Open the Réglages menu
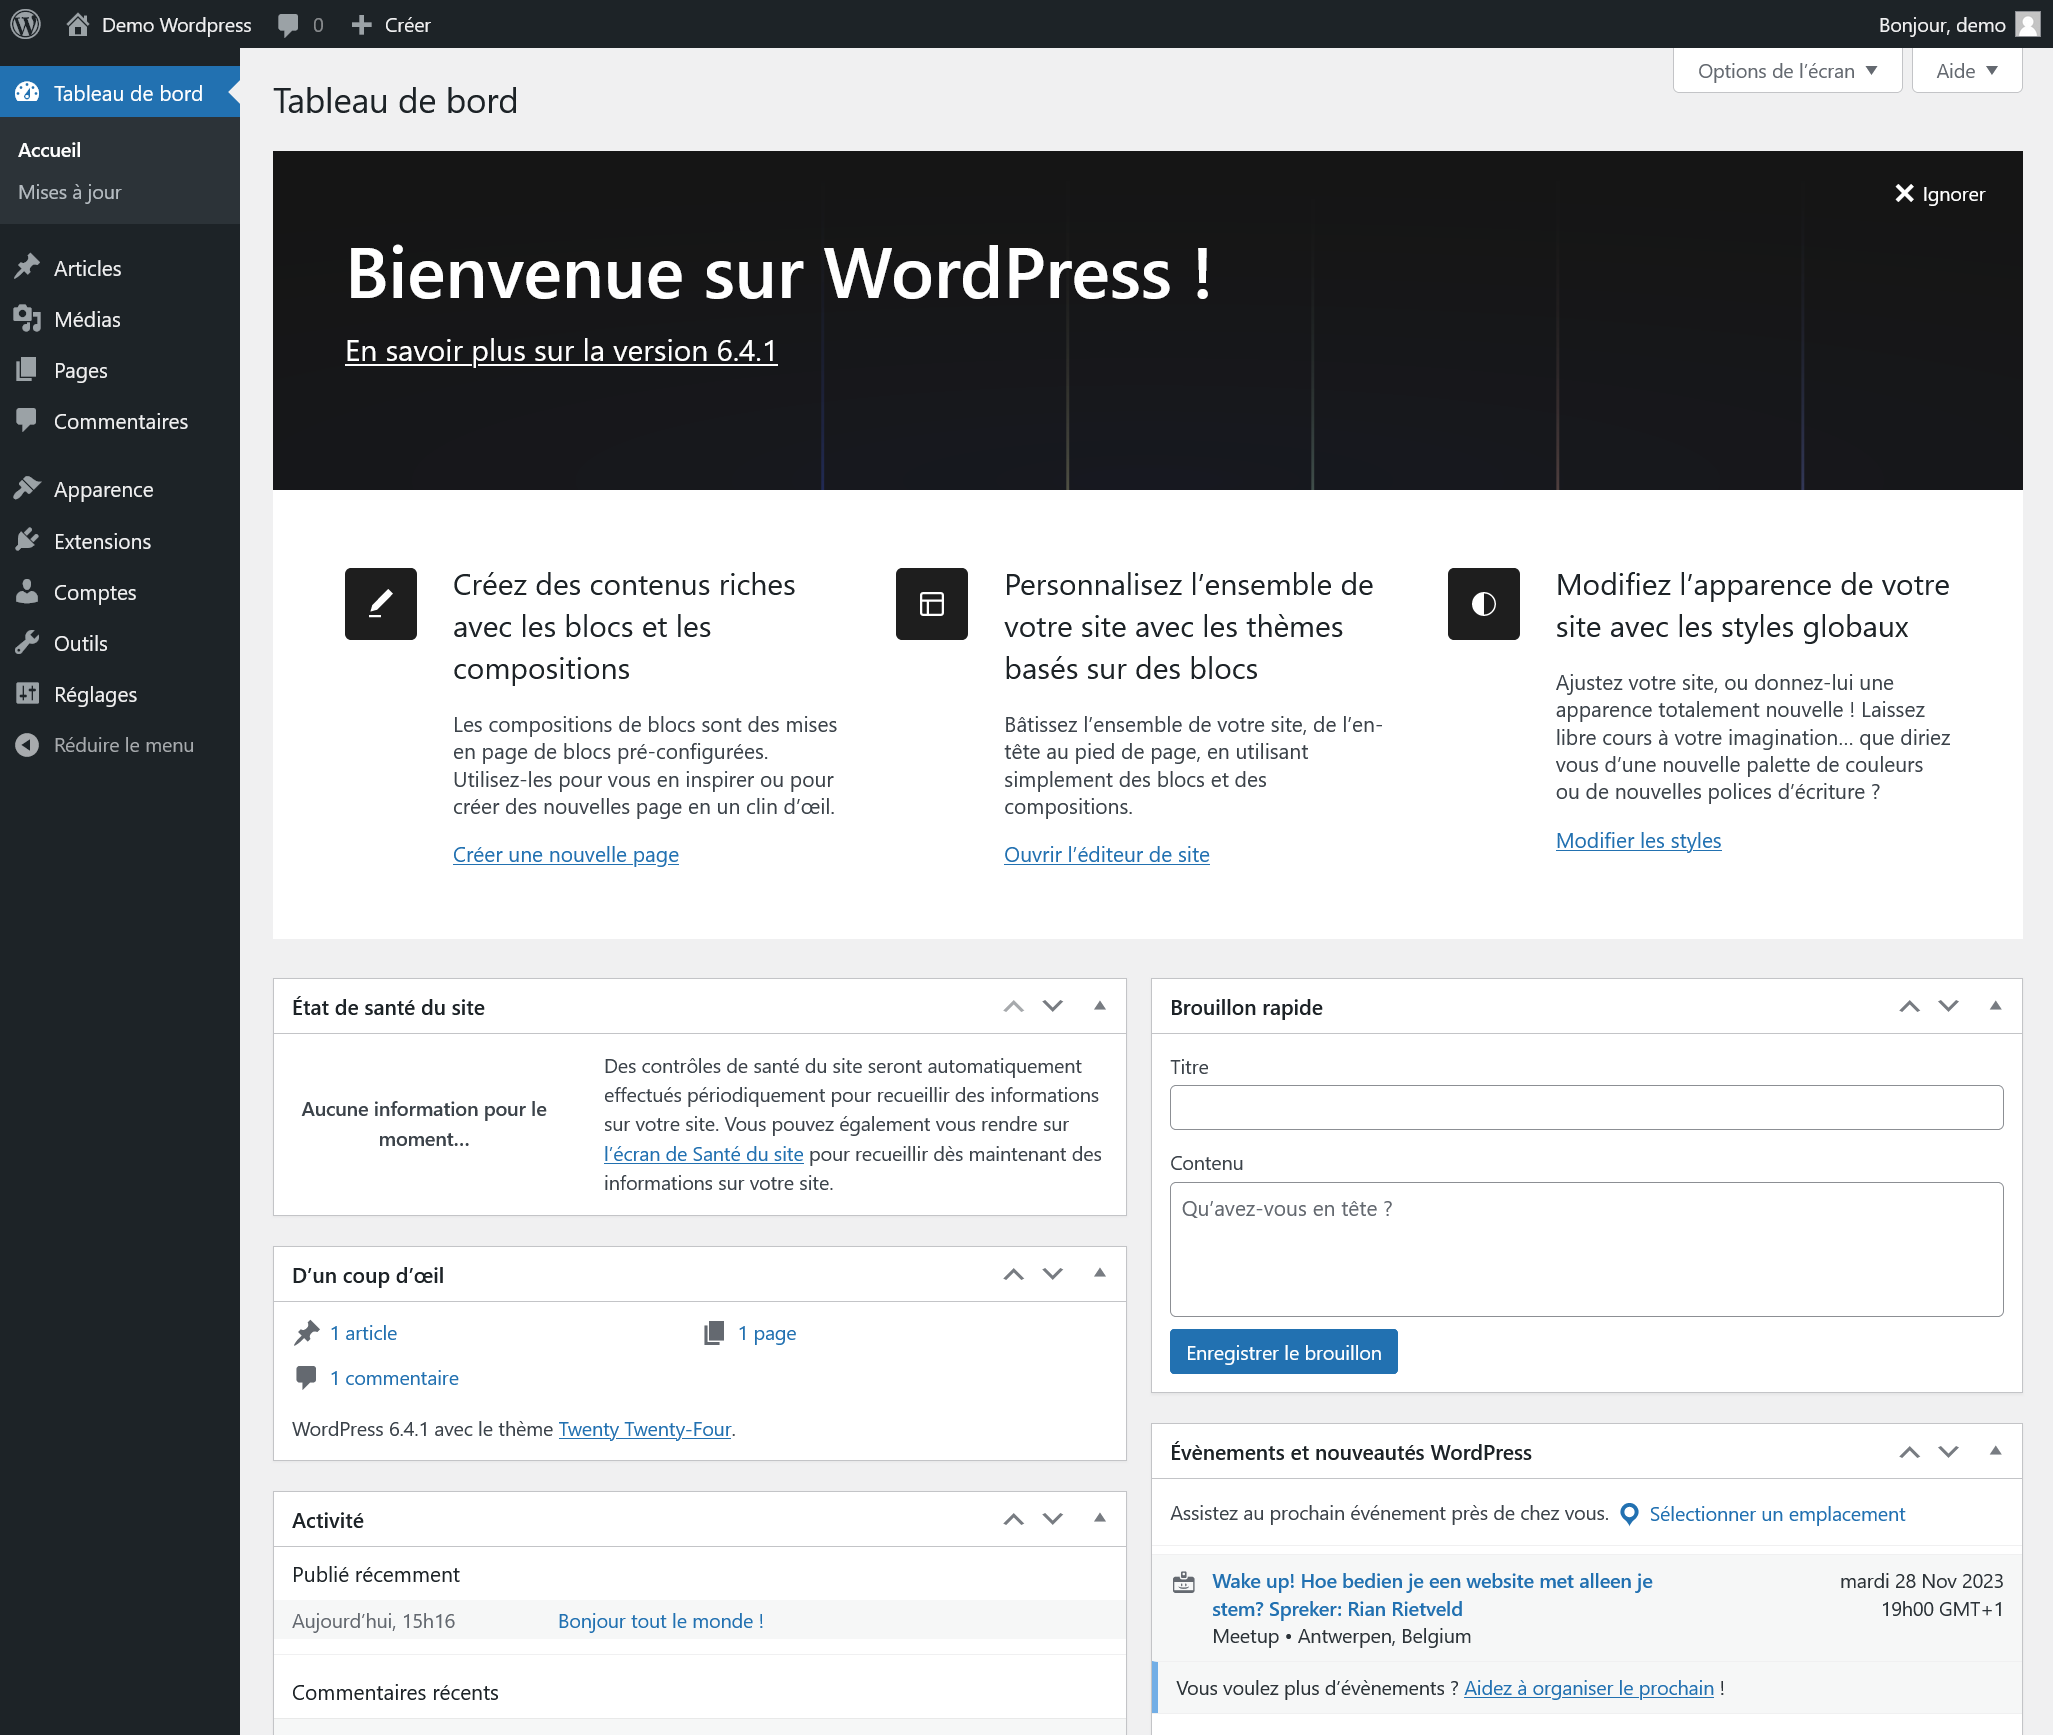The width and height of the screenshot is (2053, 1735). click(95, 693)
